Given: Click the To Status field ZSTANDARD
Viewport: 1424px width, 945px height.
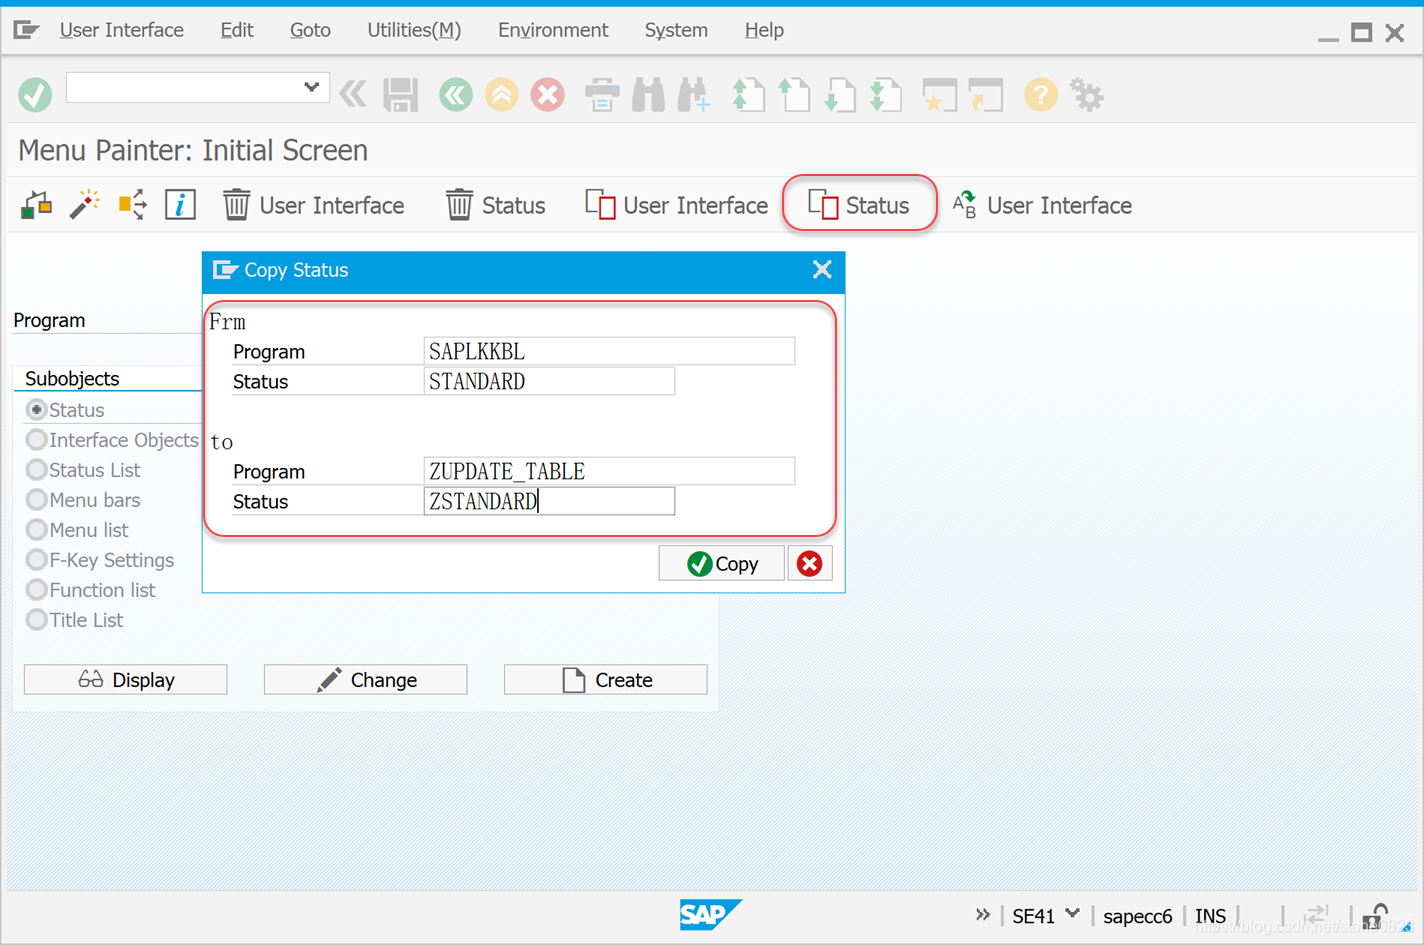Looking at the screenshot, I should click(x=549, y=501).
